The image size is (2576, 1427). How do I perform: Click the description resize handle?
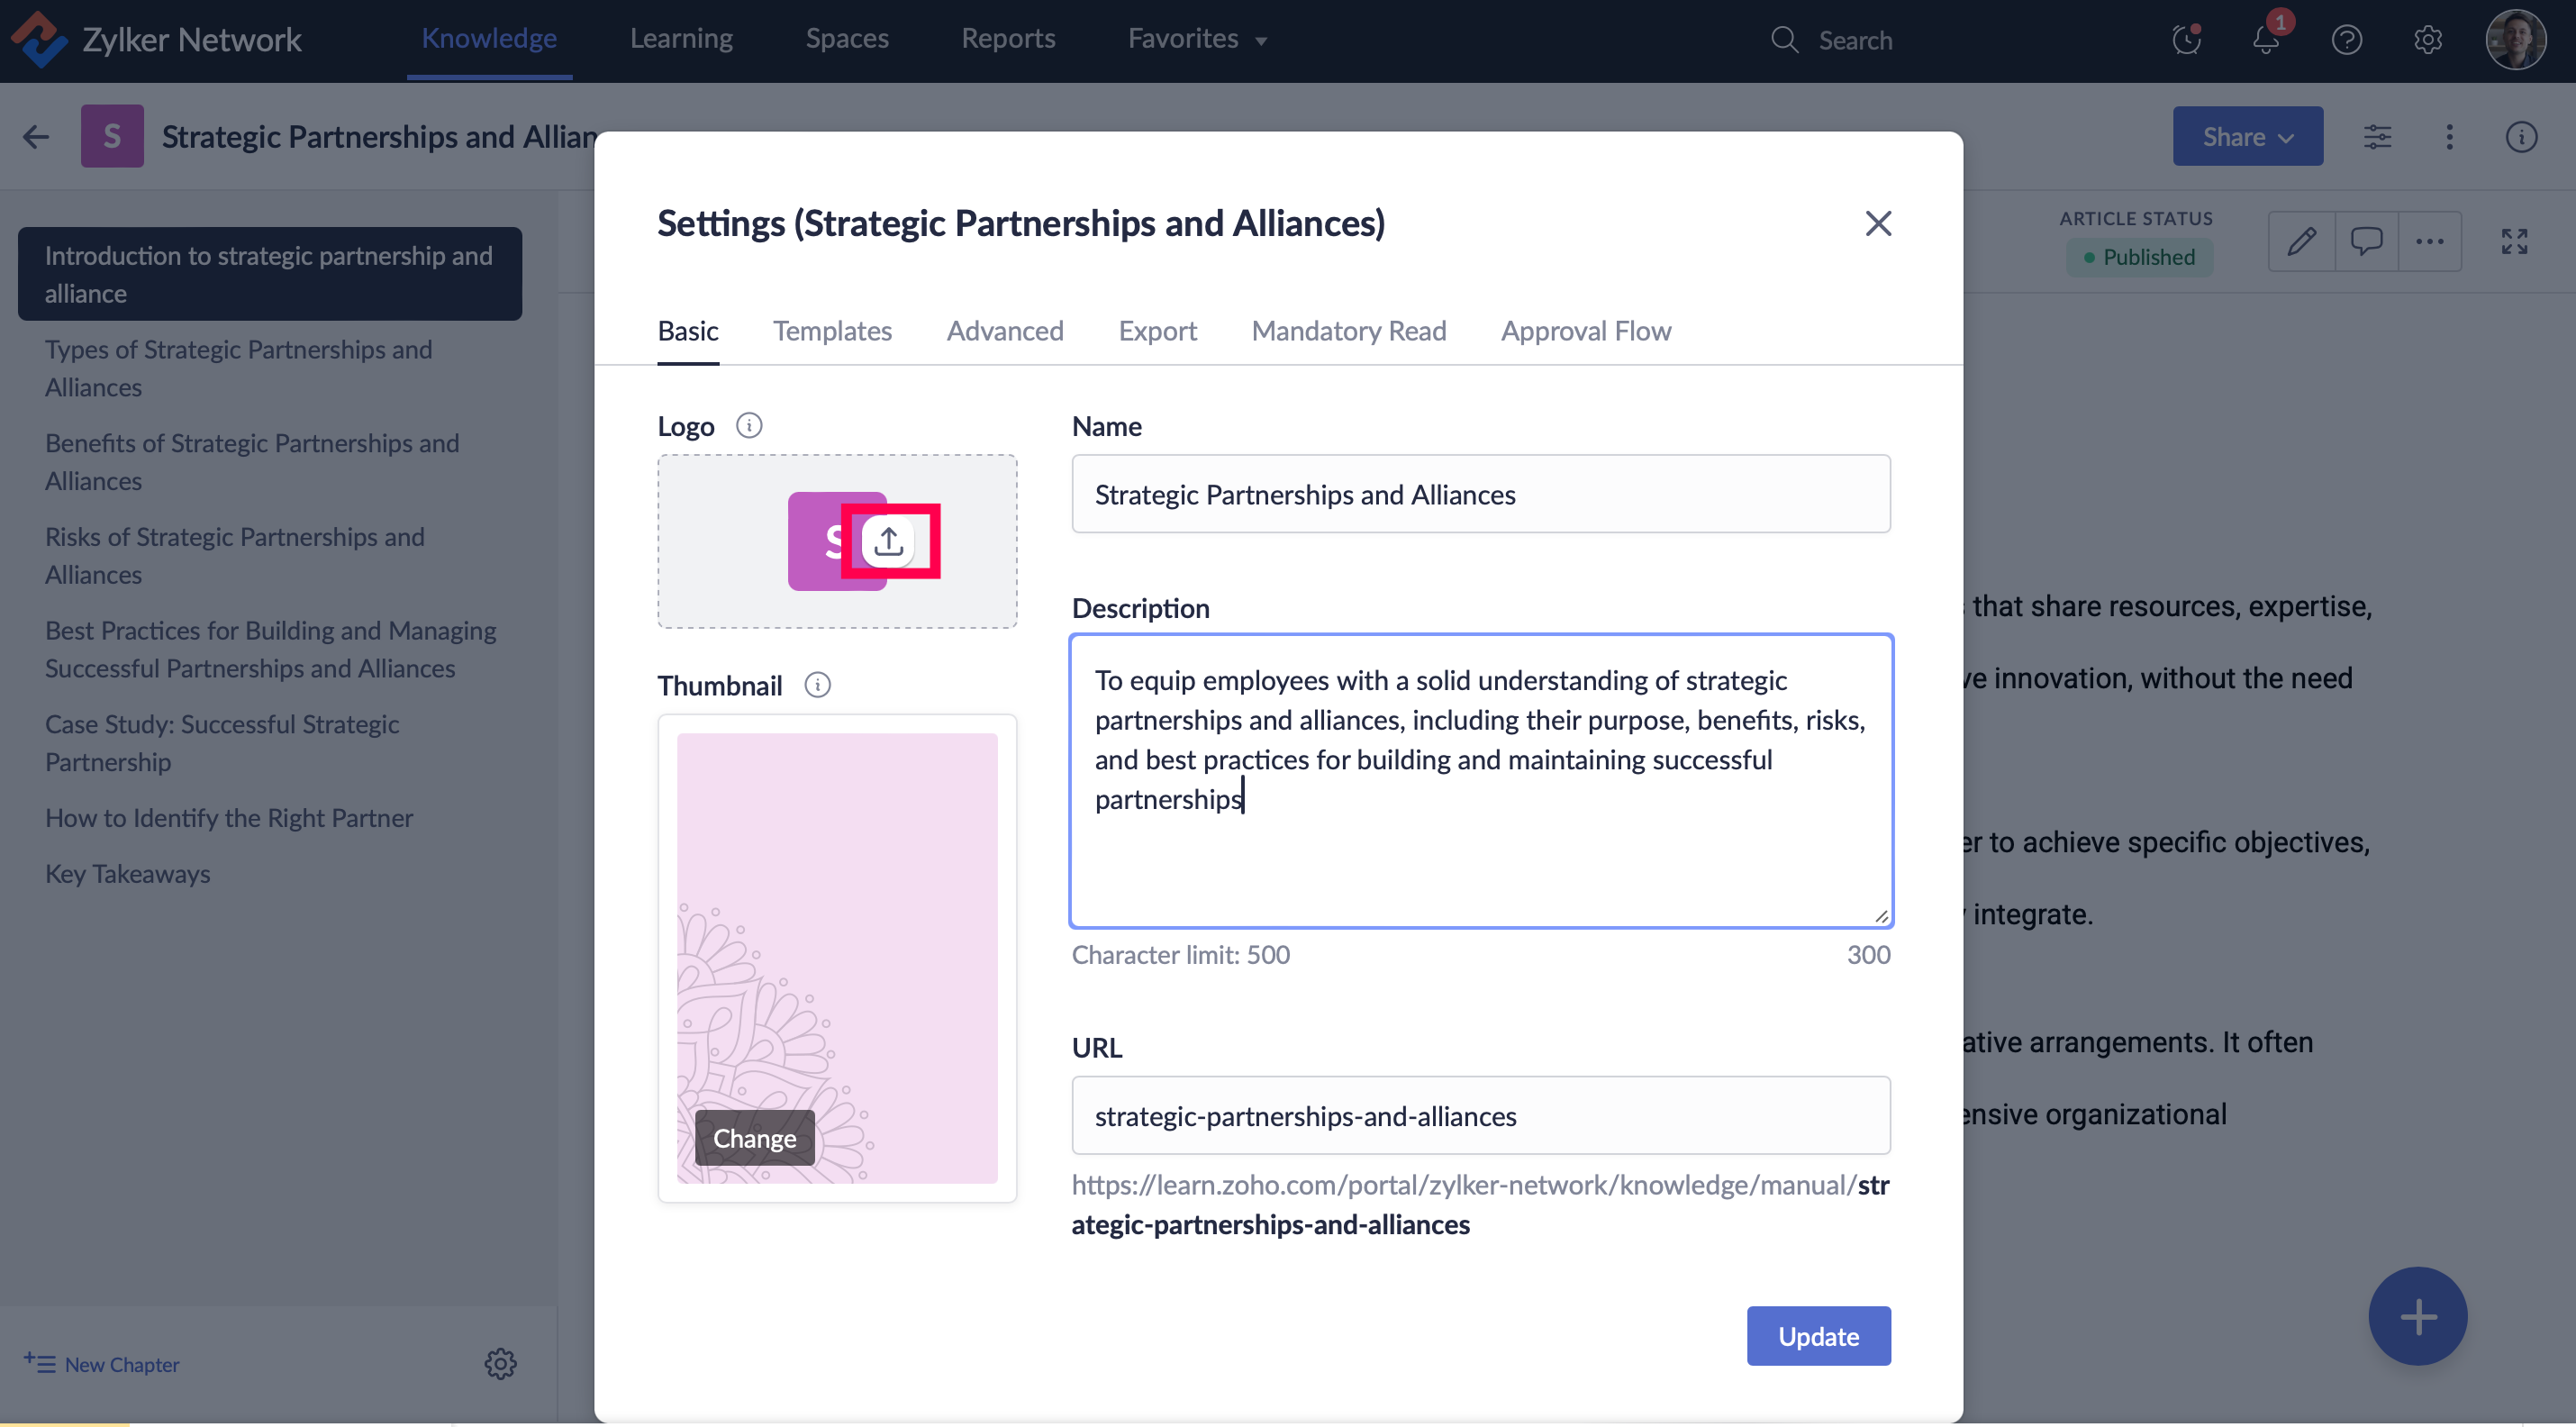point(1880,915)
